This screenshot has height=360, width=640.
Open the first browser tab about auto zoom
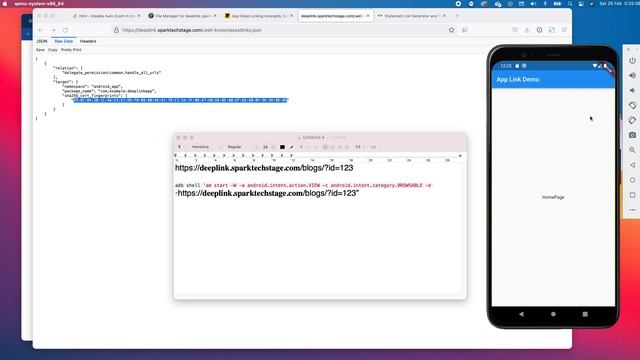106,16
